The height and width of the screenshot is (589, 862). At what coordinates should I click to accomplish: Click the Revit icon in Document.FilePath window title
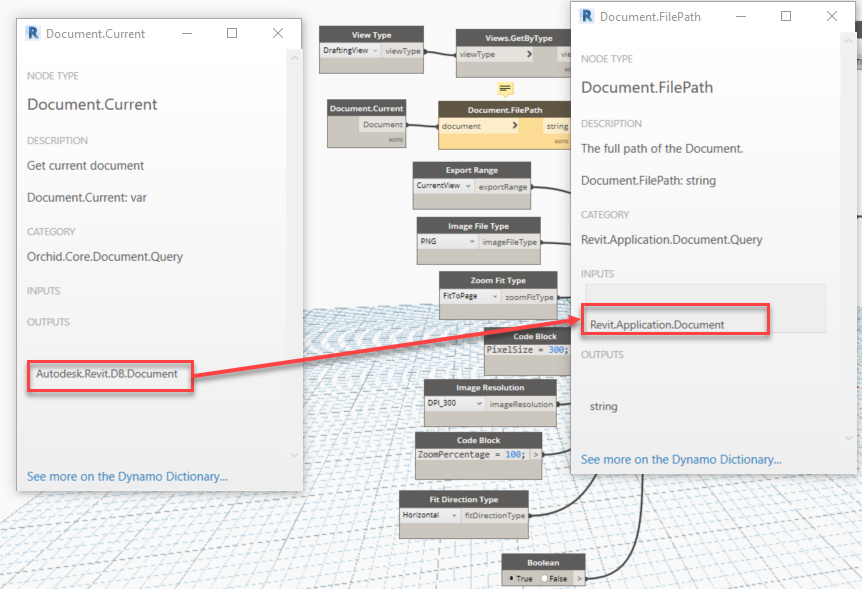point(587,16)
